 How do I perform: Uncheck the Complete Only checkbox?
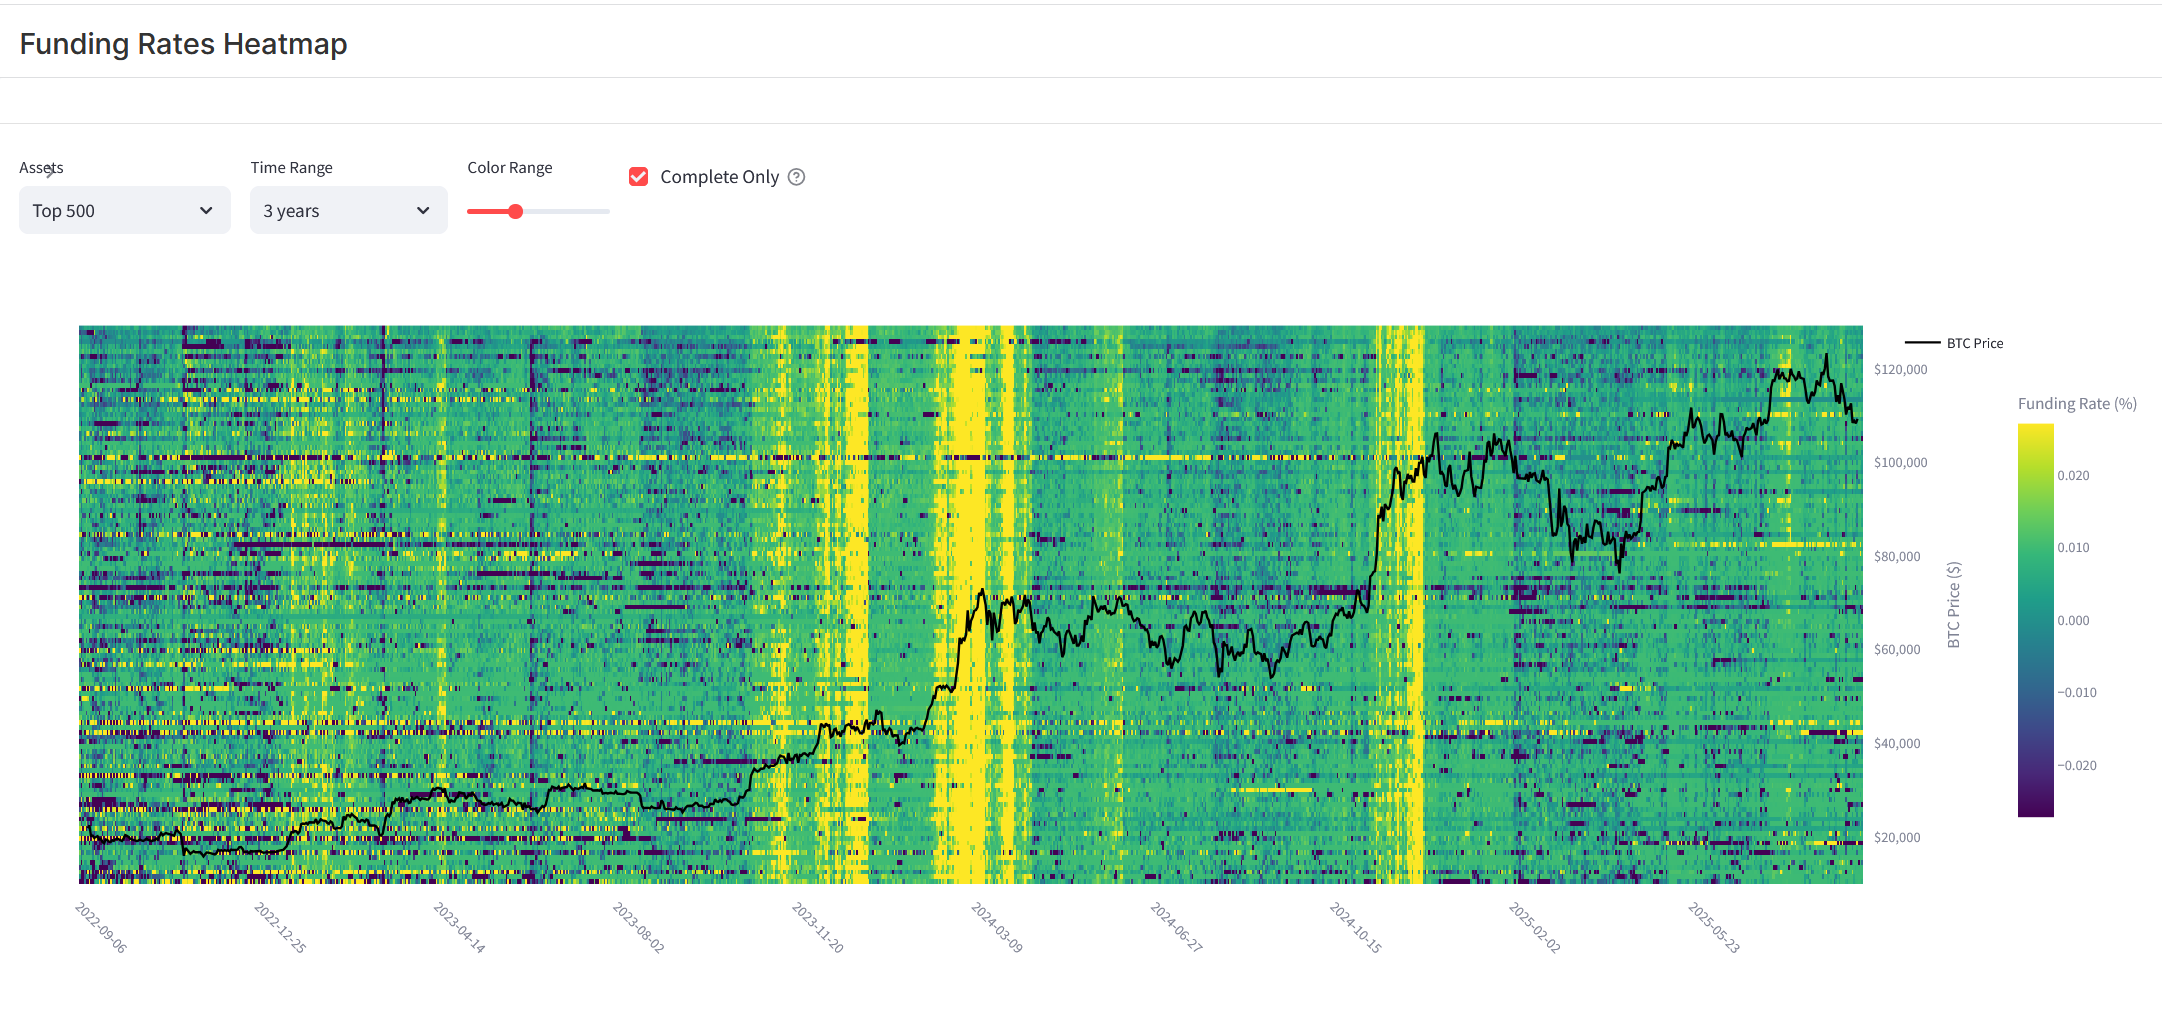(x=639, y=177)
